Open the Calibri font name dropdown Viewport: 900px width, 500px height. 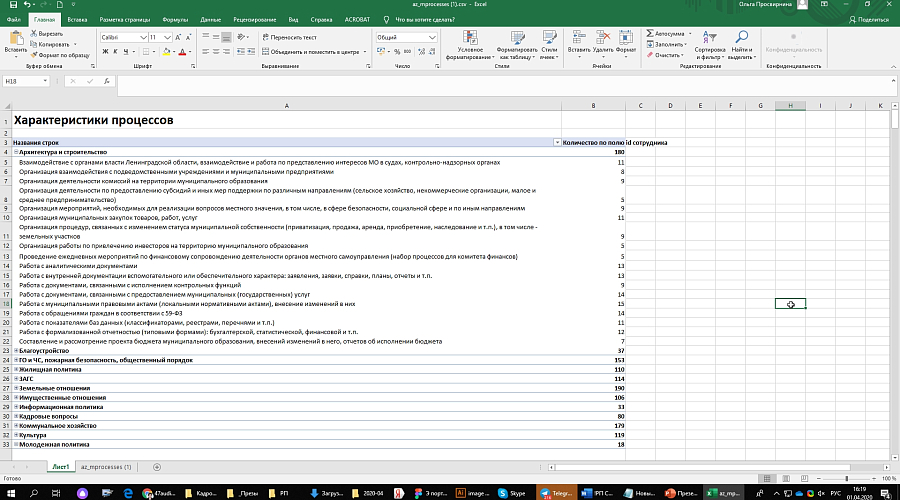(143, 37)
